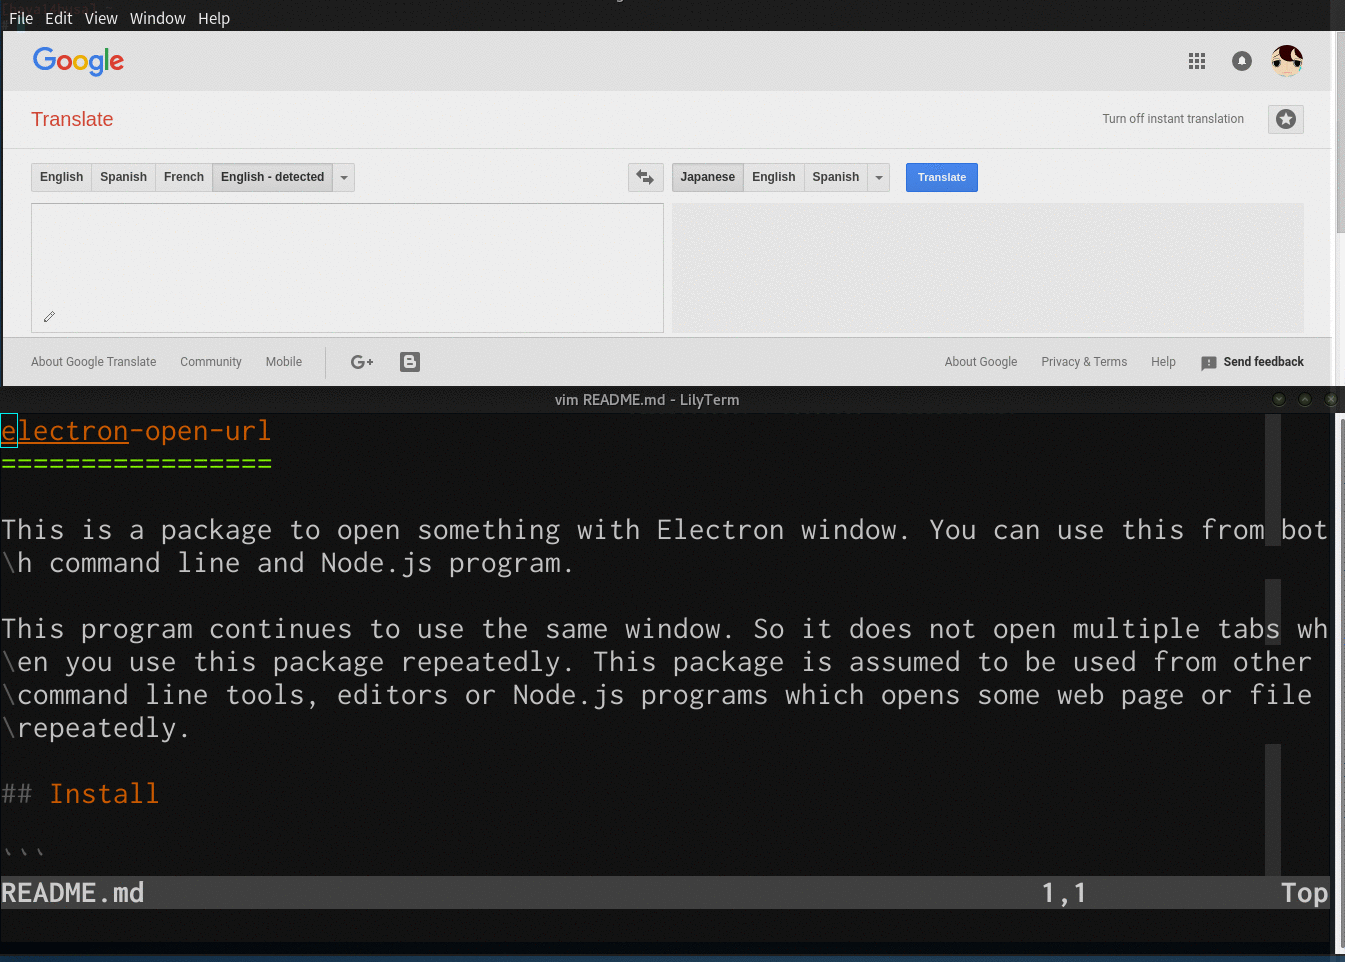Expand the target language dropdown arrow
1345x962 pixels.
[x=879, y=177]
